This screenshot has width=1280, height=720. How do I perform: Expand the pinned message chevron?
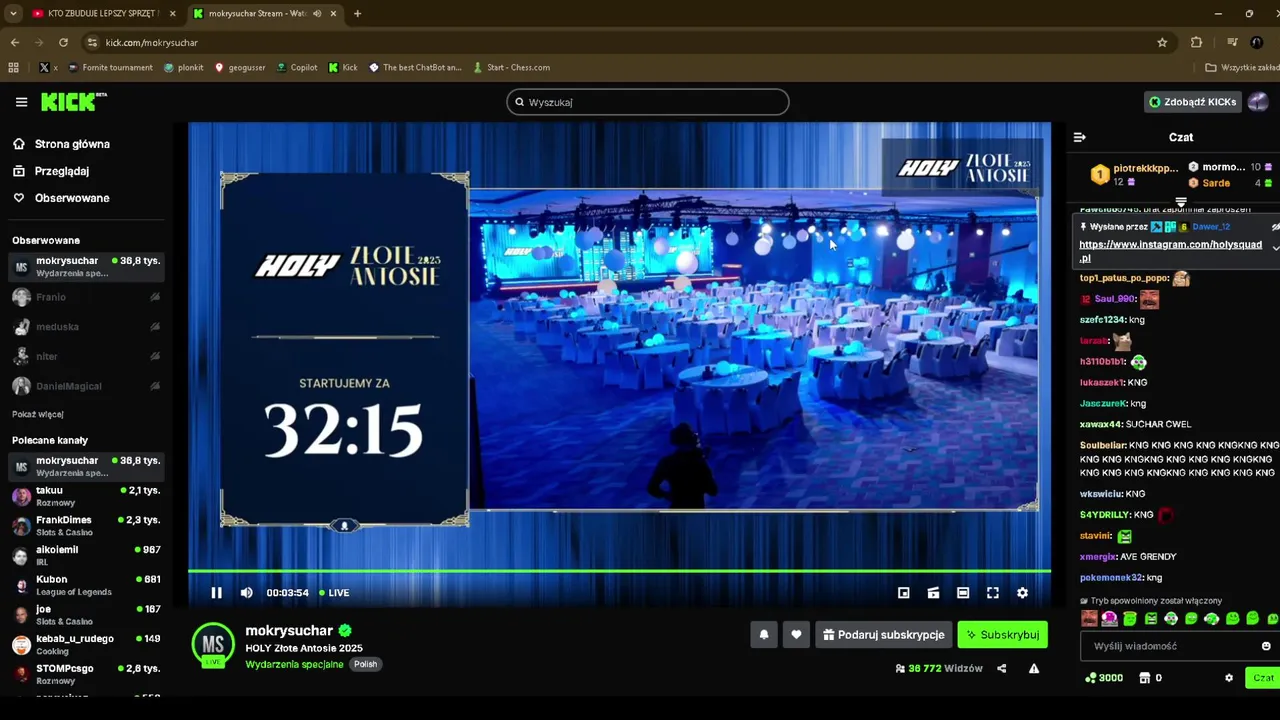click(1275, 248)
